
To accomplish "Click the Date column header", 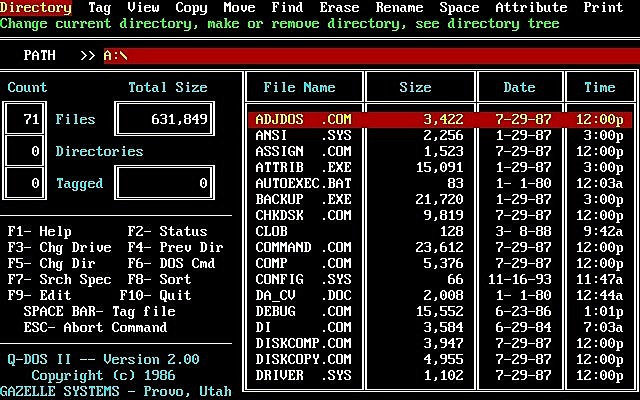I will pyautogui.click(x=519, y=87).
